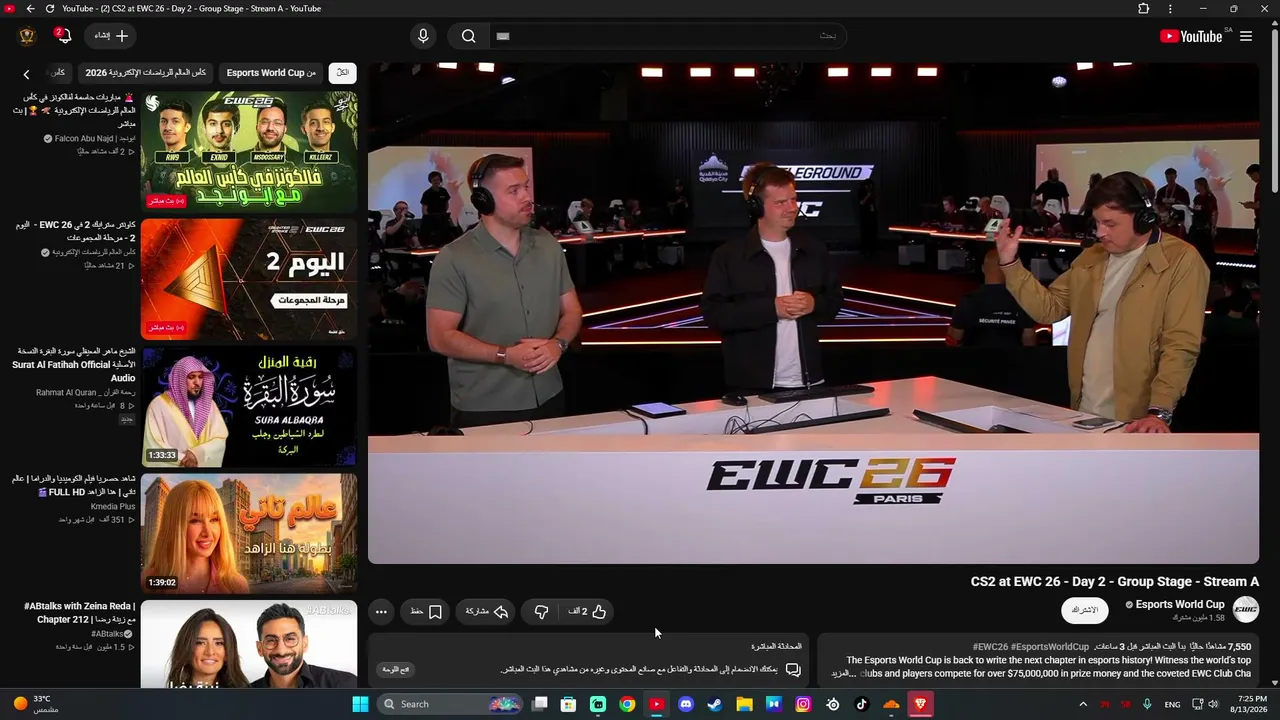Click the search magnifier button
Image resolution: width=1280 pixels, height=720 pixels.
pos(468,36)
